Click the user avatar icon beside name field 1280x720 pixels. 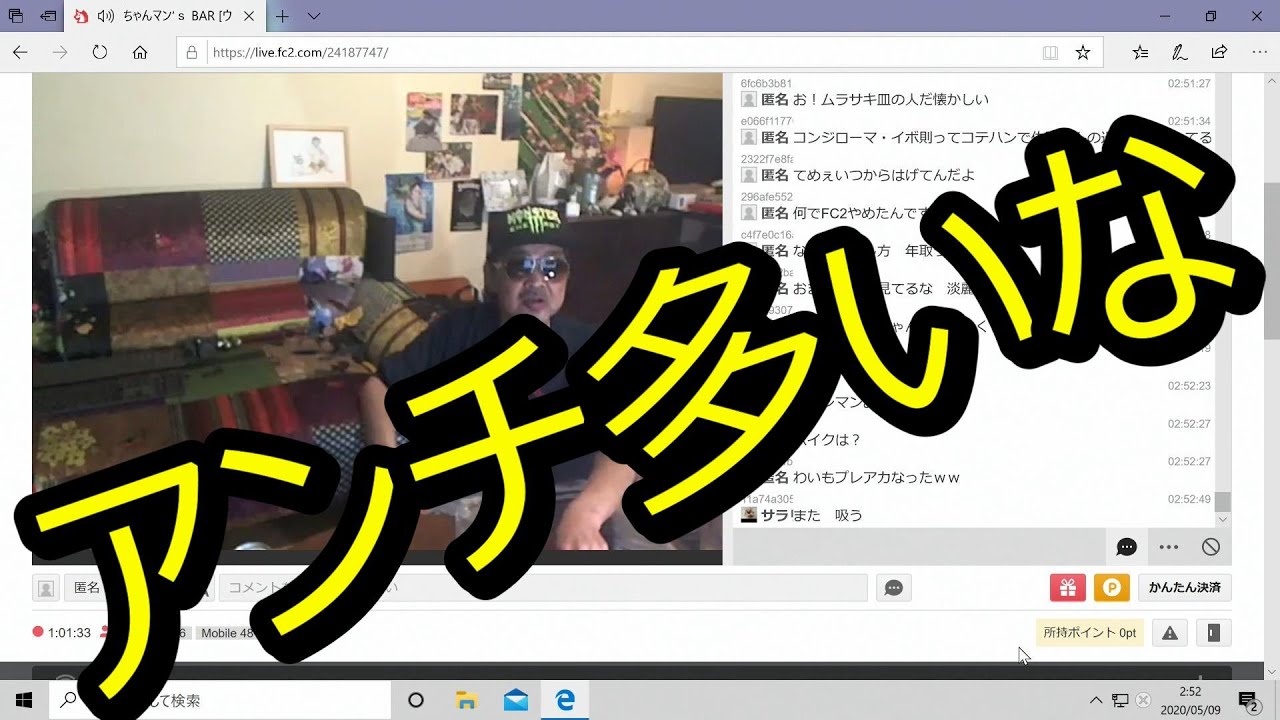click(x=46, y=588)
